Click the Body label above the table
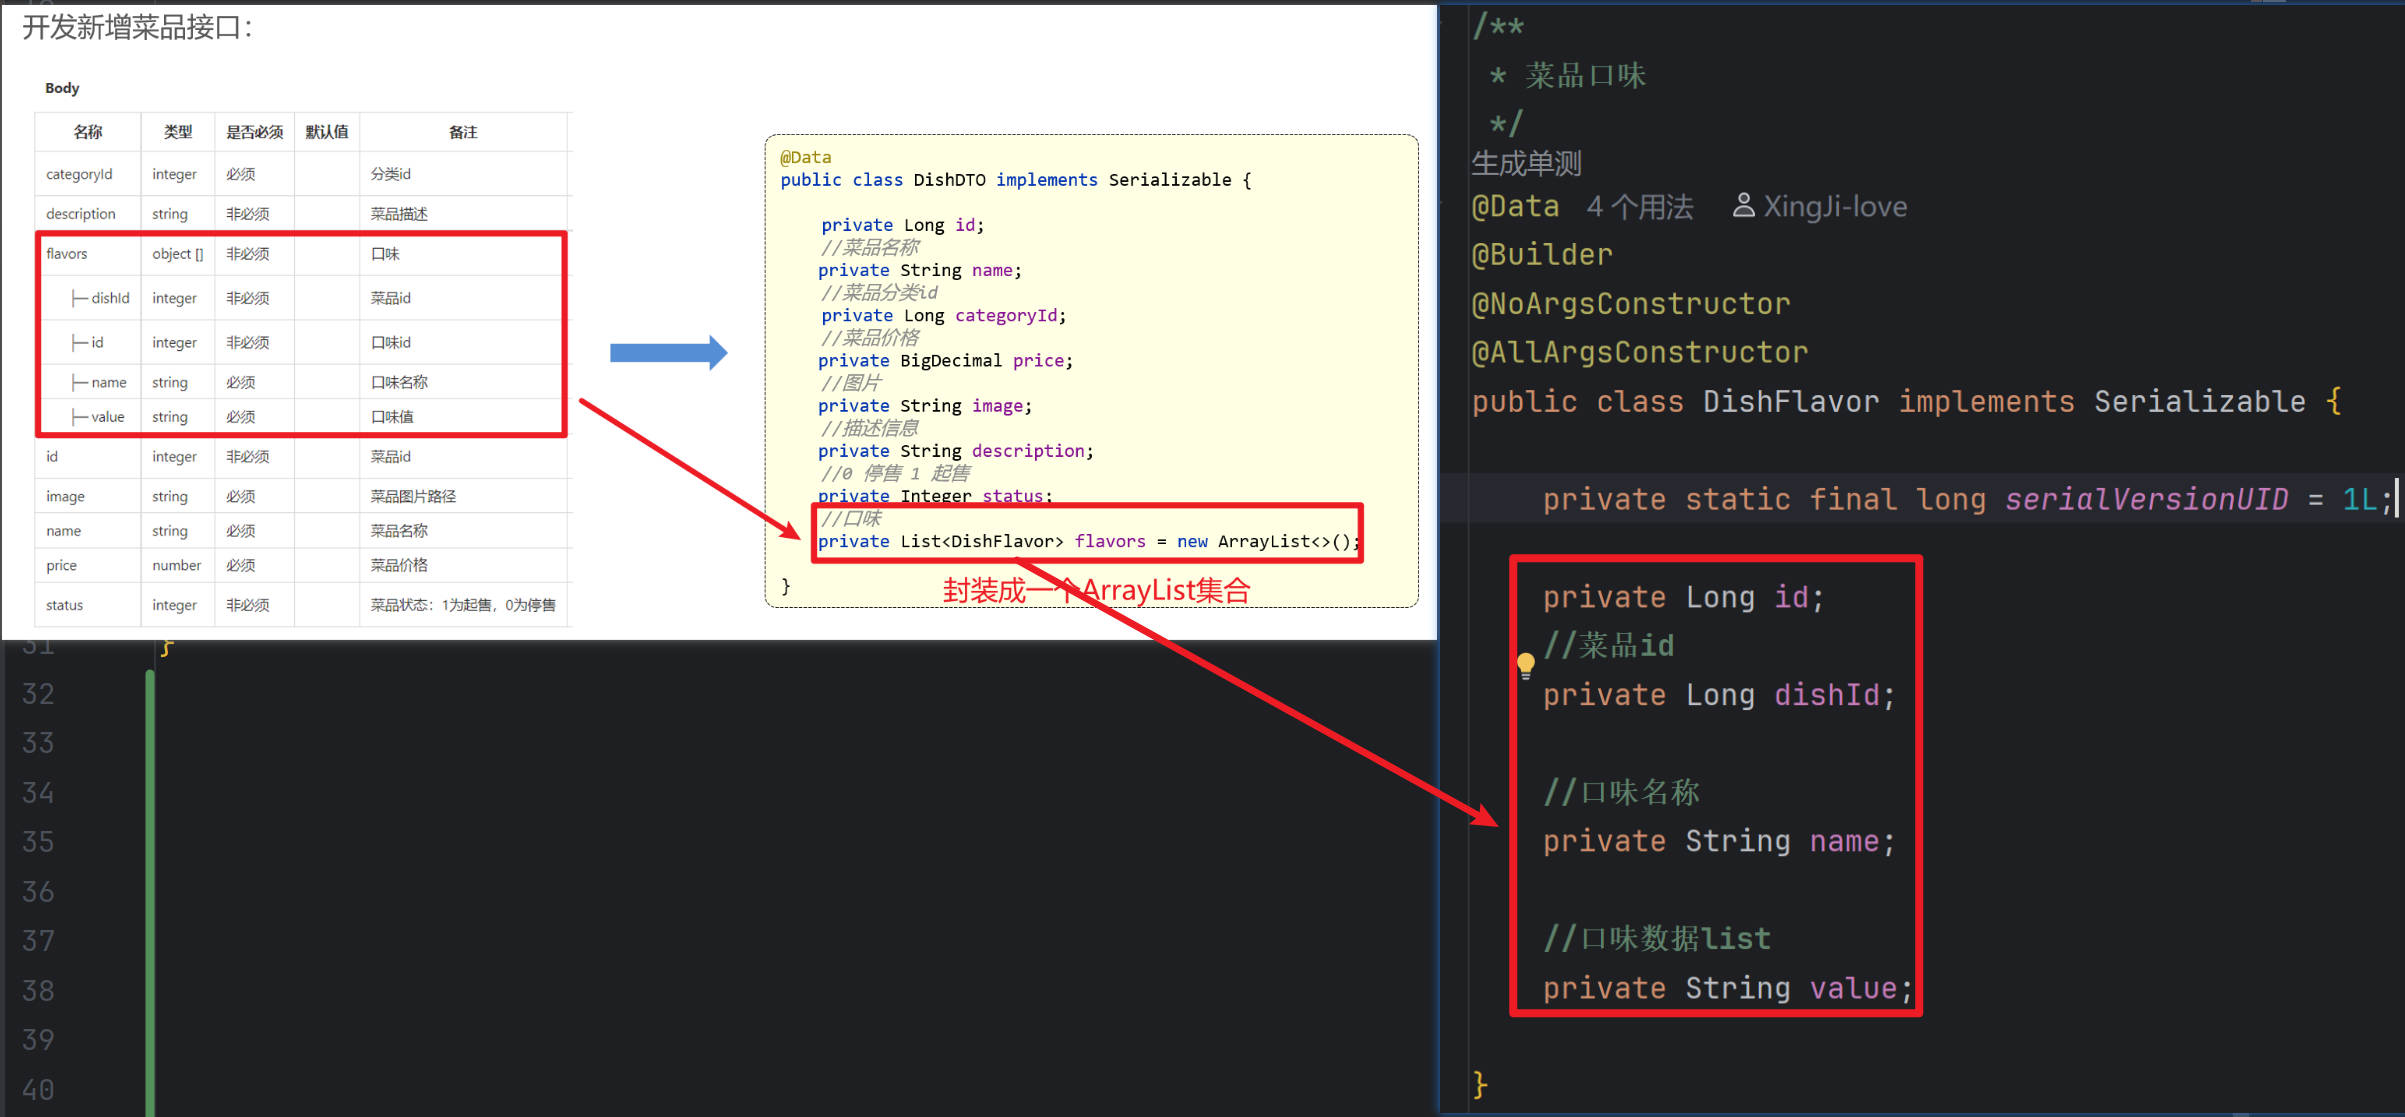 point(62,88)
